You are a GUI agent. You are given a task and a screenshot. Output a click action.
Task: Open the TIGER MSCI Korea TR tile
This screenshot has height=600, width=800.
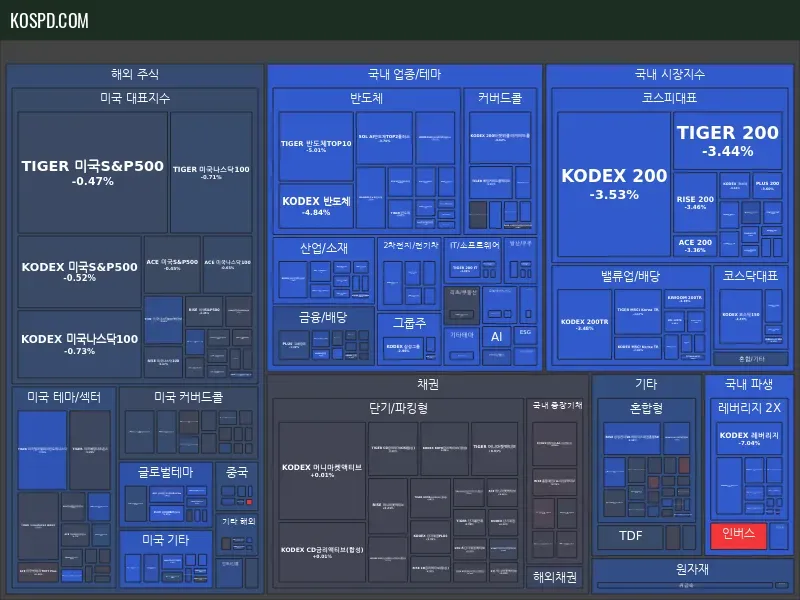(x=638, y=311)
